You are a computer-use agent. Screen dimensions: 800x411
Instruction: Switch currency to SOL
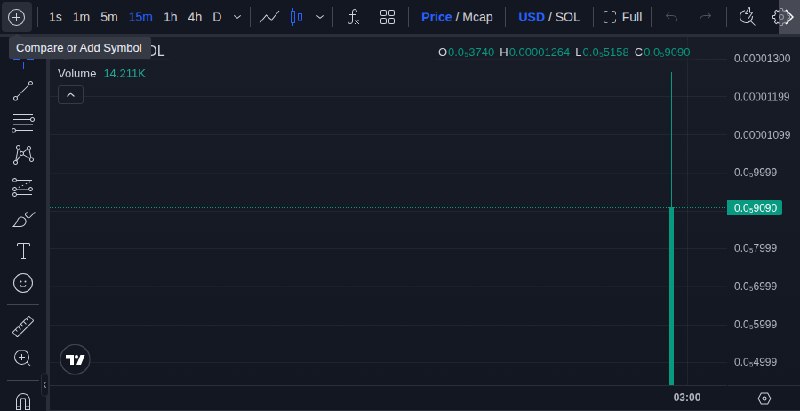click(567, 17)
